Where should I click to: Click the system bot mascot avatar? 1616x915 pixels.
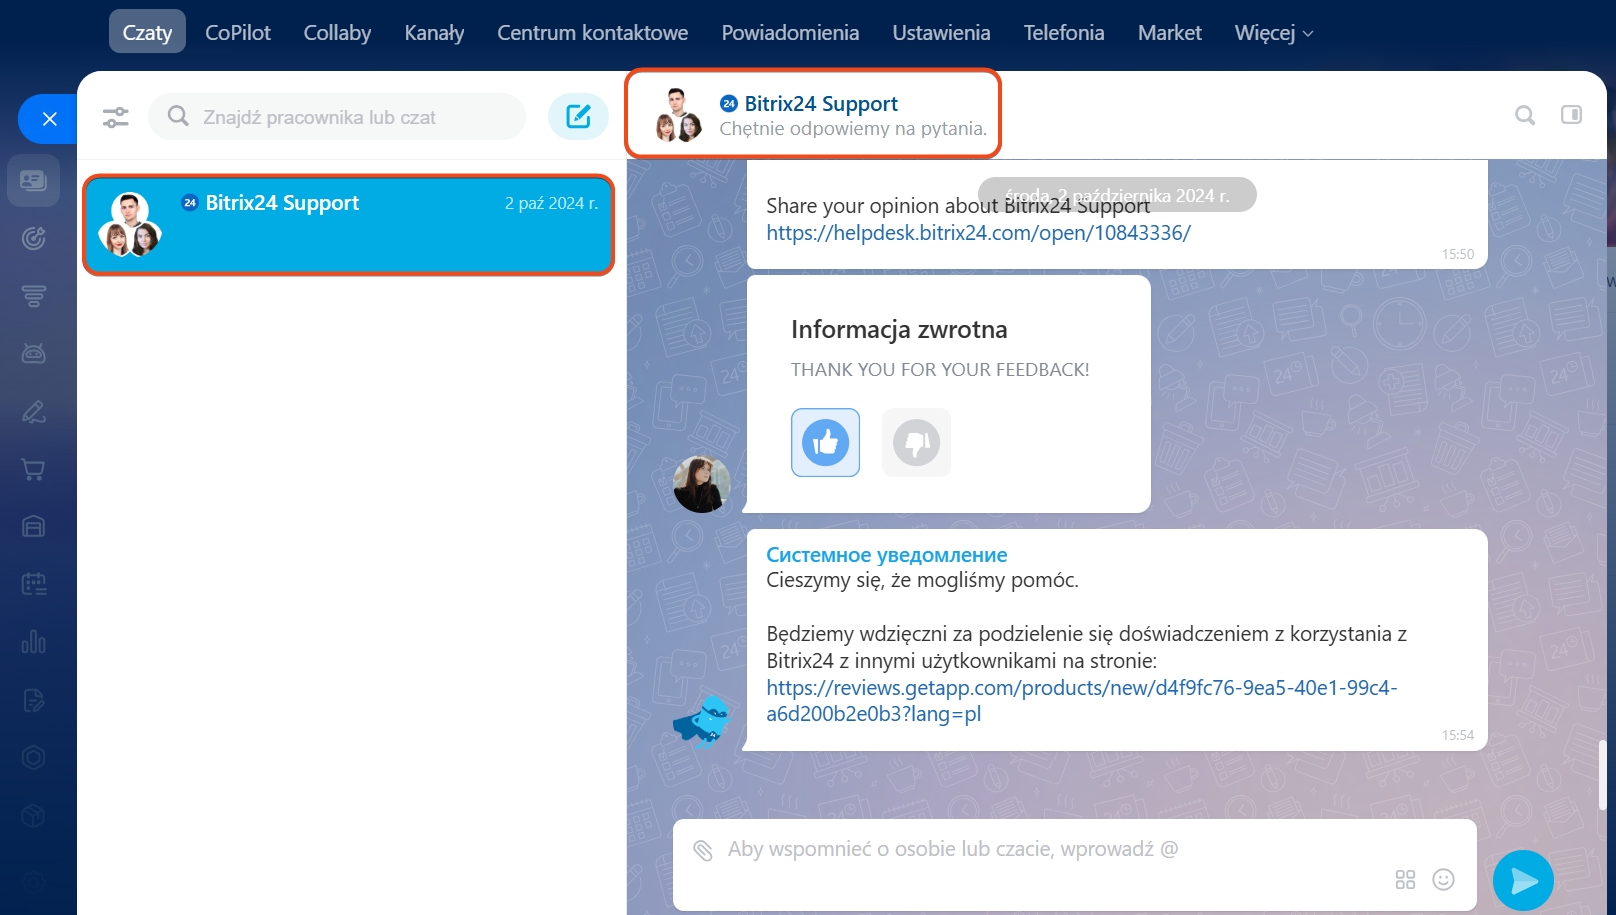[x=702, y=722]
